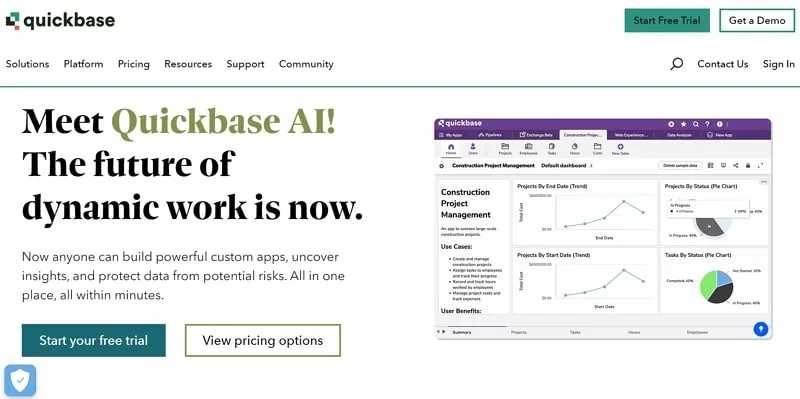The width and height of the screenshot is (800, 399).
Task: Select the Projects bottom tab
Action: click(x=519, y=332)
